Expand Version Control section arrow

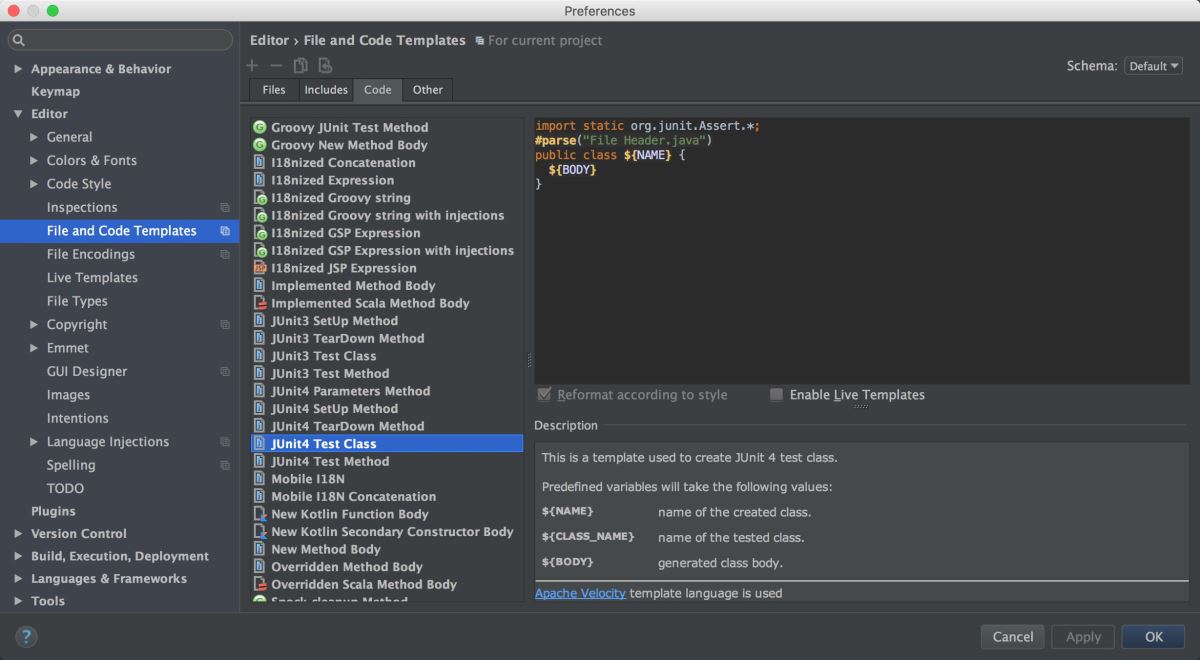[18, 534]
